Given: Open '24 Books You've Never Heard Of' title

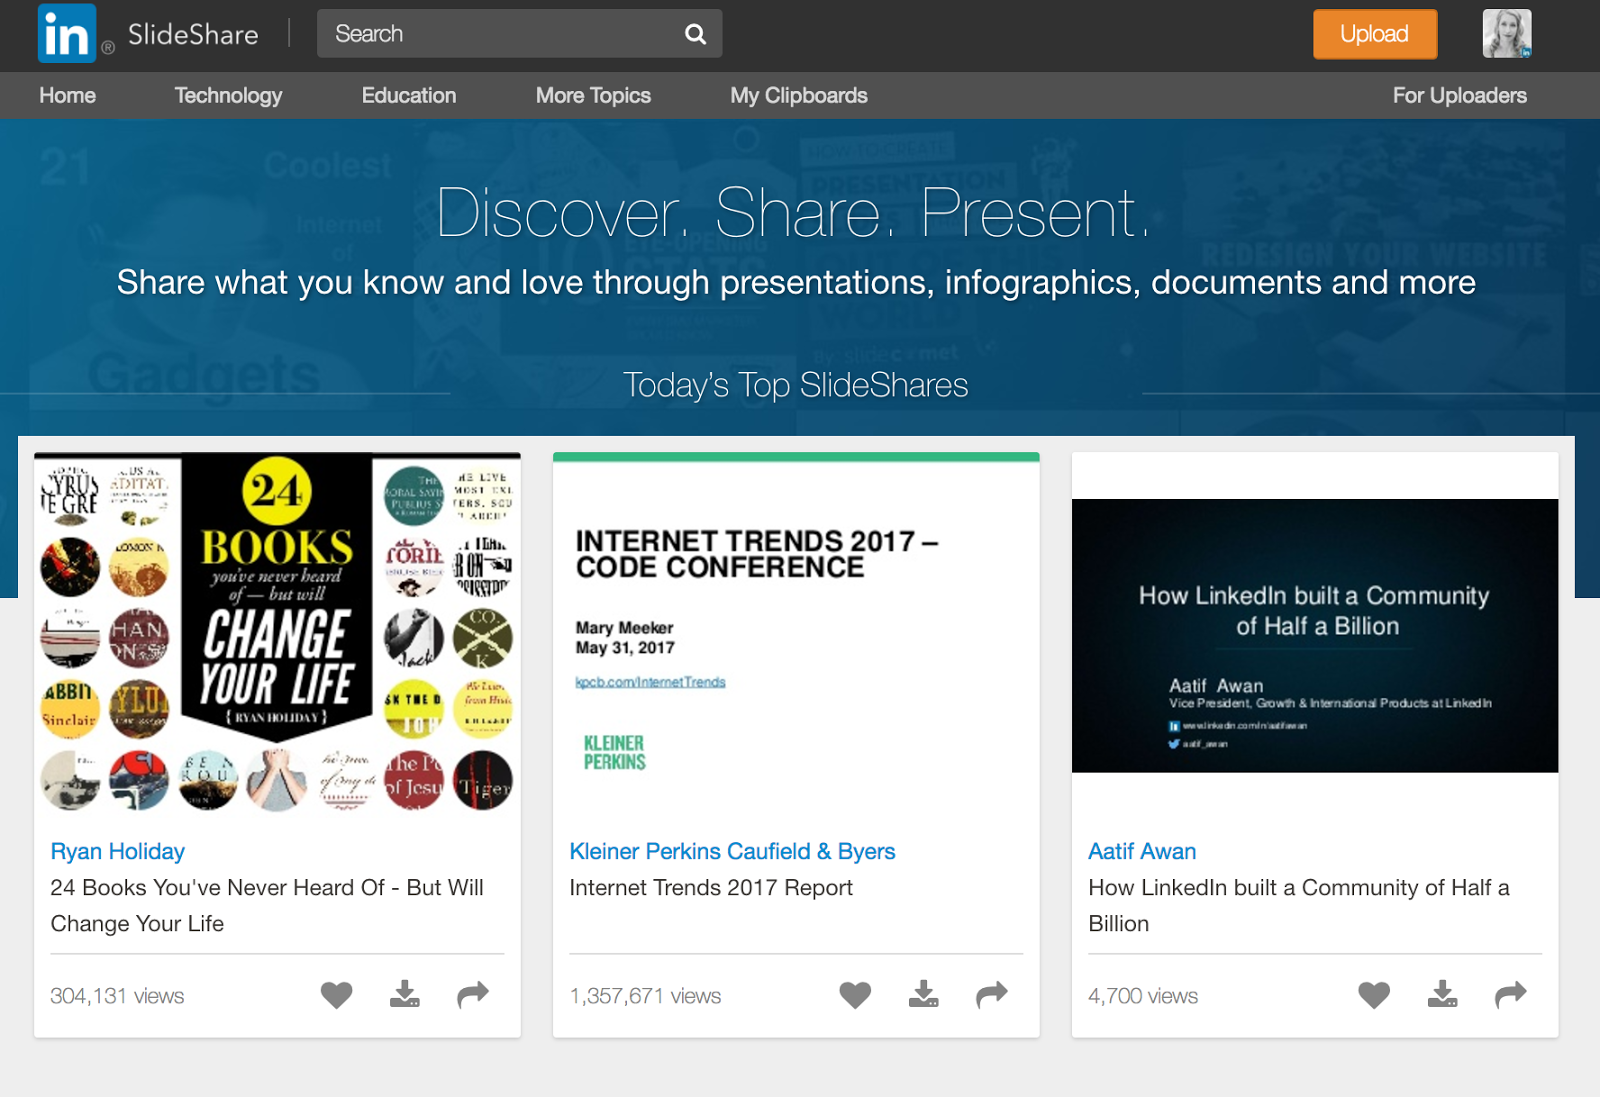Looking at the screenshot, I should point(267,905).
